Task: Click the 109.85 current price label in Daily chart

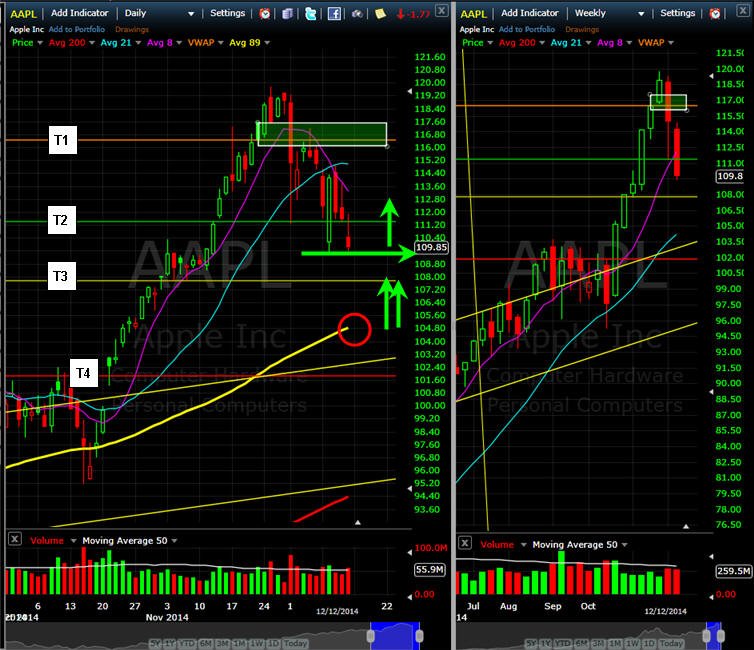Action: pos(431,247)
